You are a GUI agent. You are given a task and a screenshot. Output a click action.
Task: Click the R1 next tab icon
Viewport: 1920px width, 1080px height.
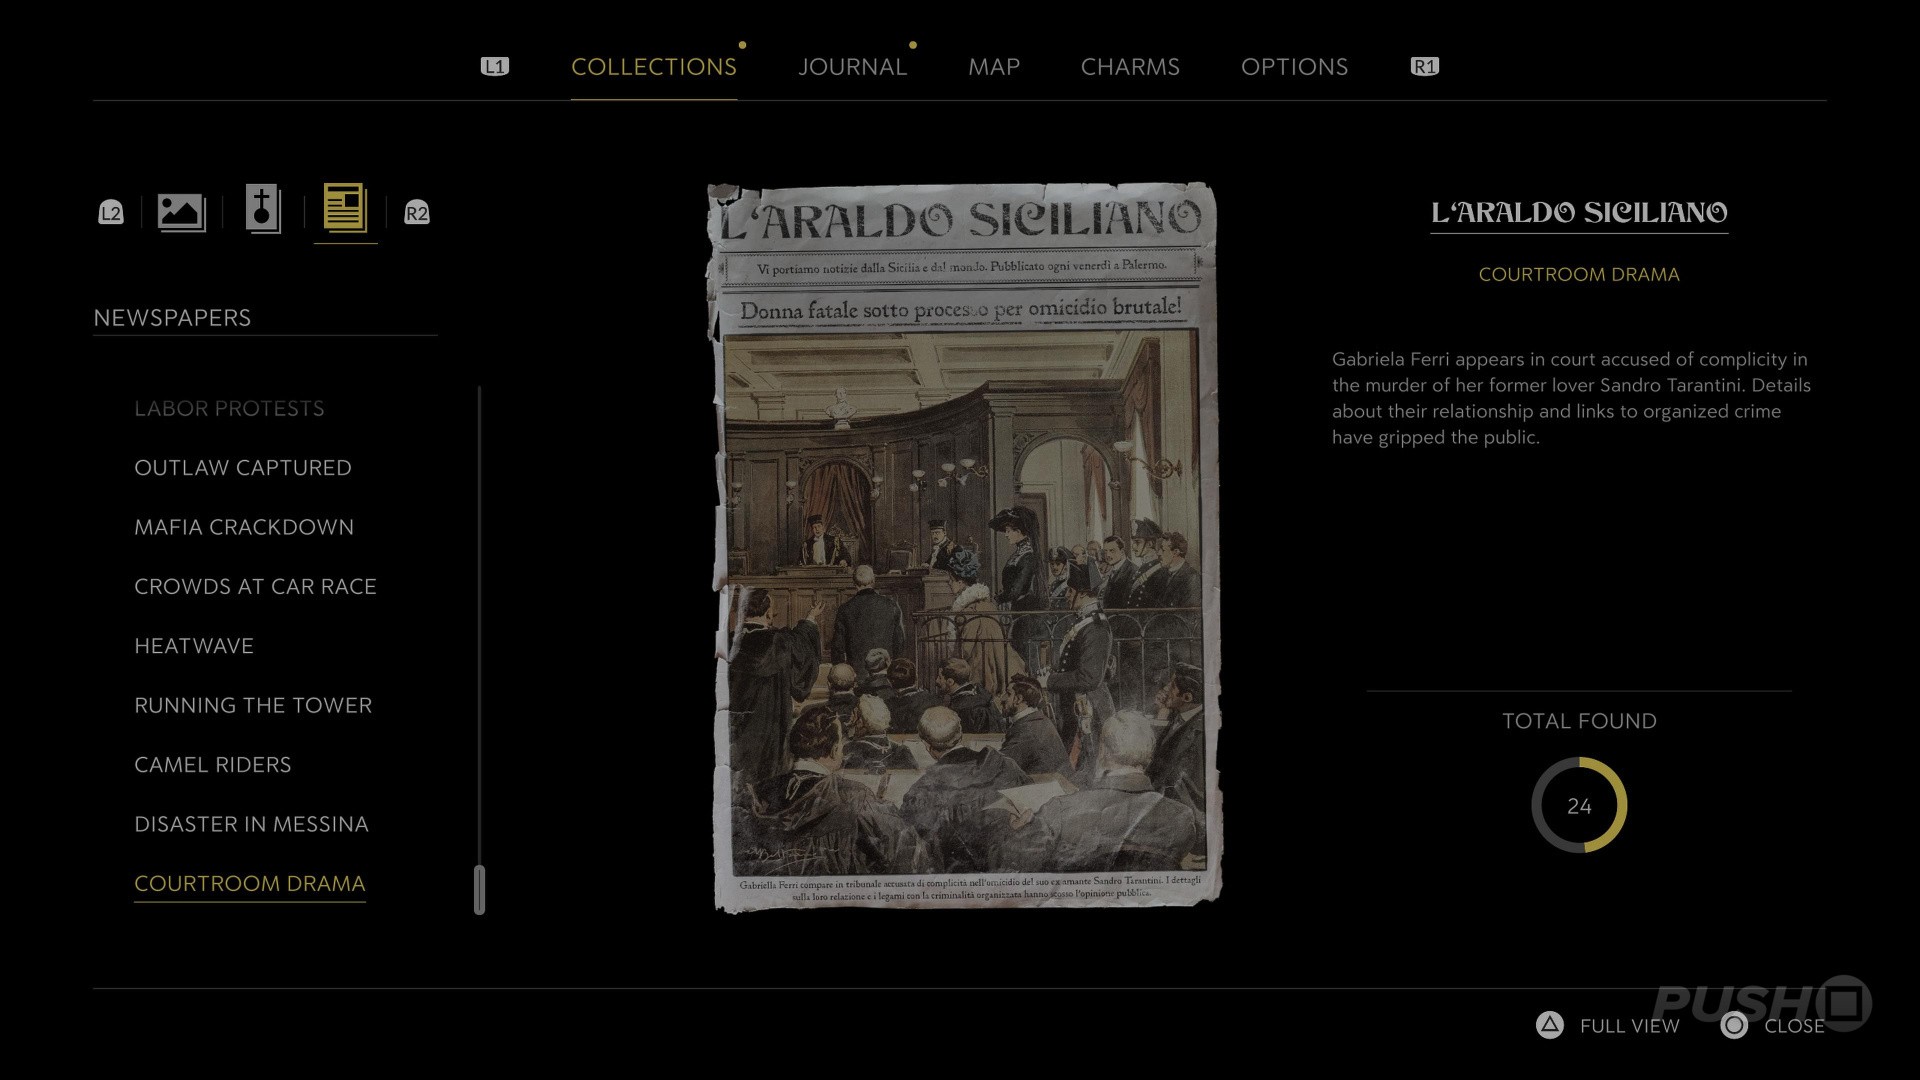tap(1425, 66)
